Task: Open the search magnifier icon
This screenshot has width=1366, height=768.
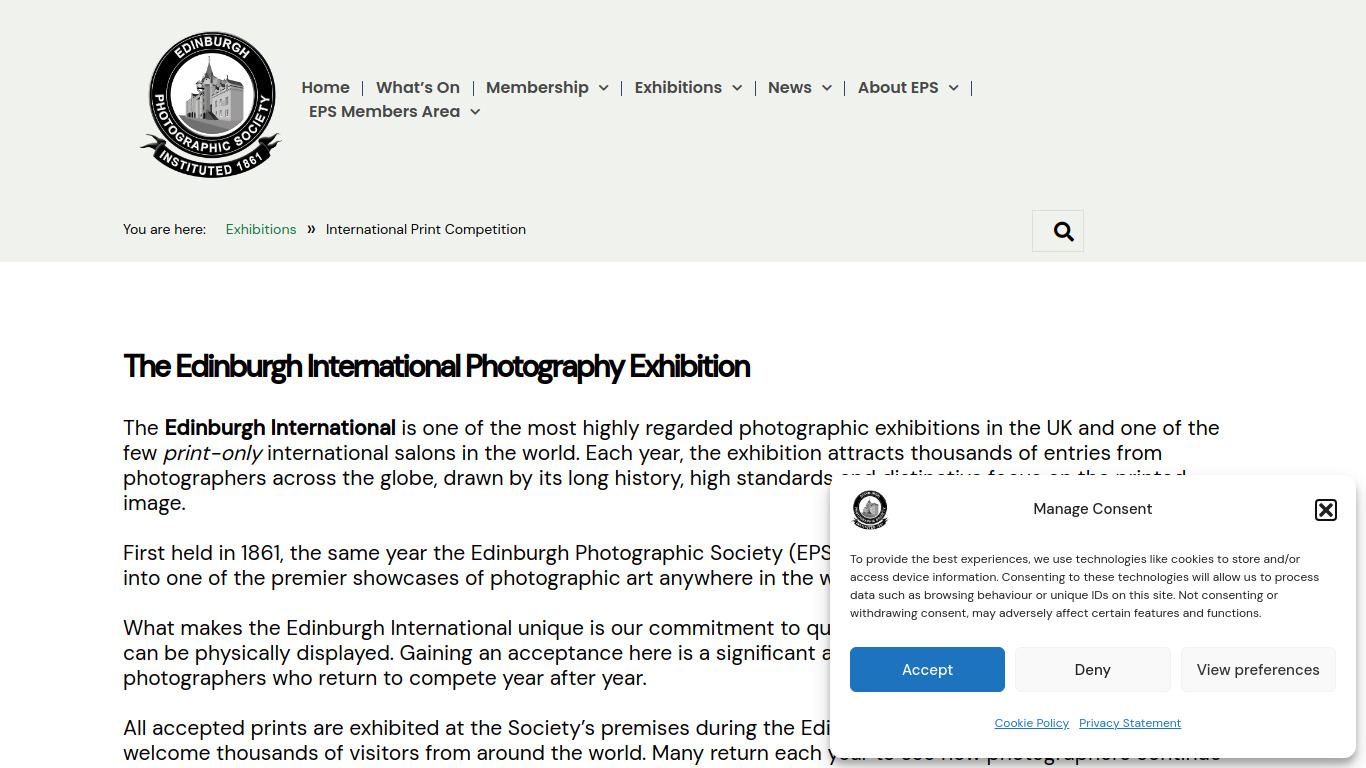Action: 1063,231
